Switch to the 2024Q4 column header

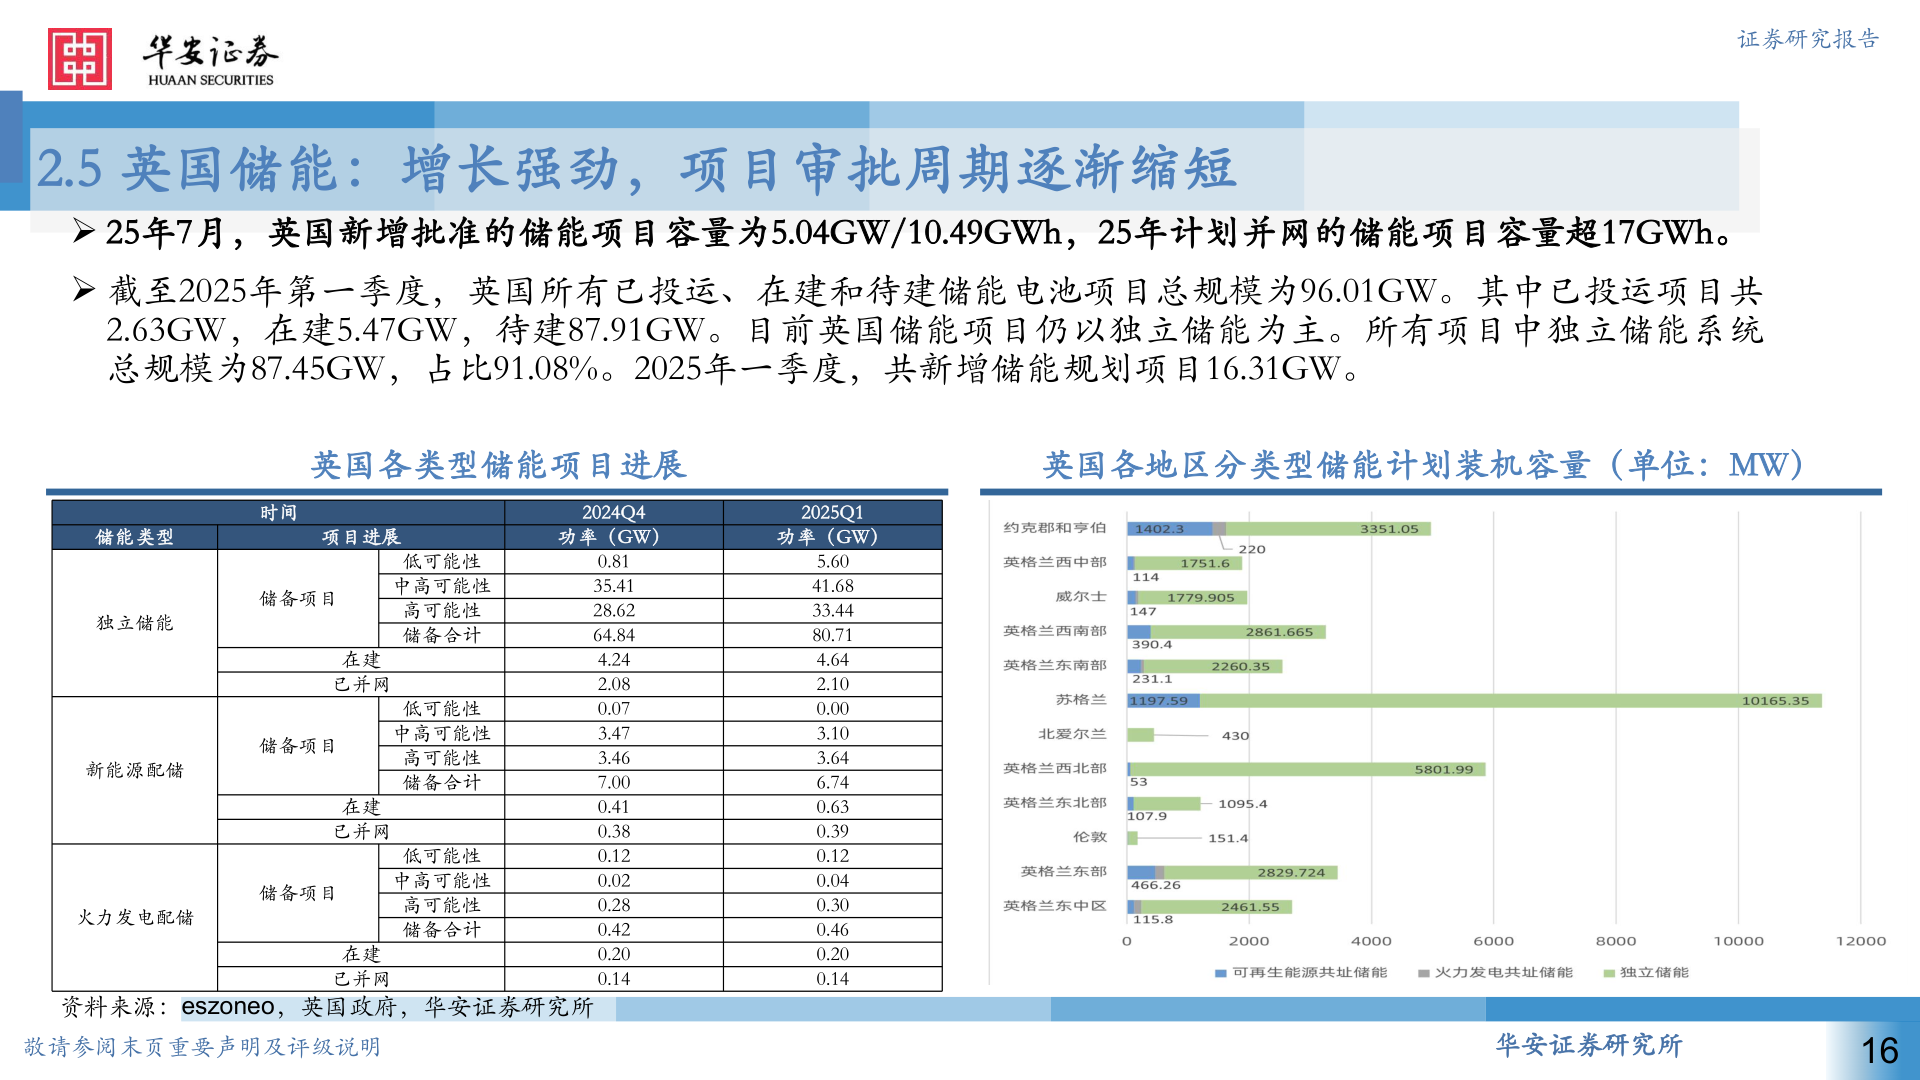tap(613, 511)
